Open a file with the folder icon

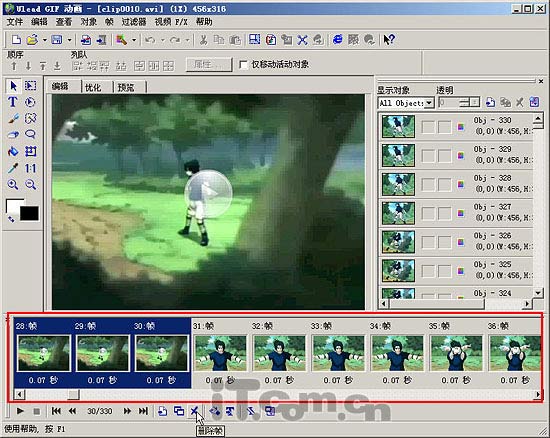click(x=32, y=40)
